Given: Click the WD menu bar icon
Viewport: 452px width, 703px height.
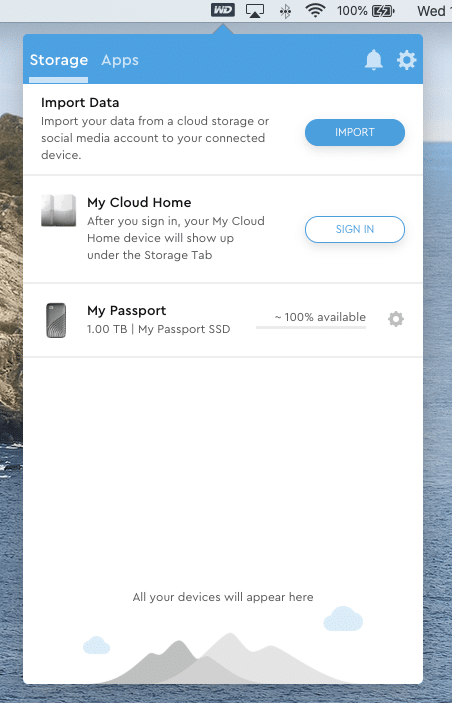Looking at the screenshot, I should [223, 10].
